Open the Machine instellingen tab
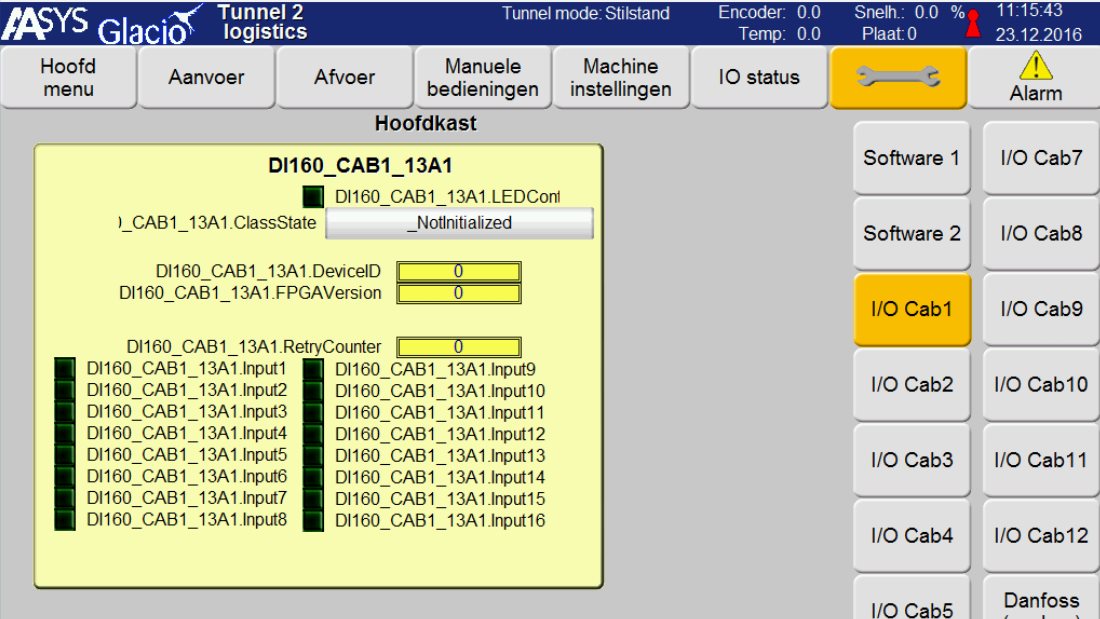The height and width of the screenshot is (619, 1100). coord(620,78)
